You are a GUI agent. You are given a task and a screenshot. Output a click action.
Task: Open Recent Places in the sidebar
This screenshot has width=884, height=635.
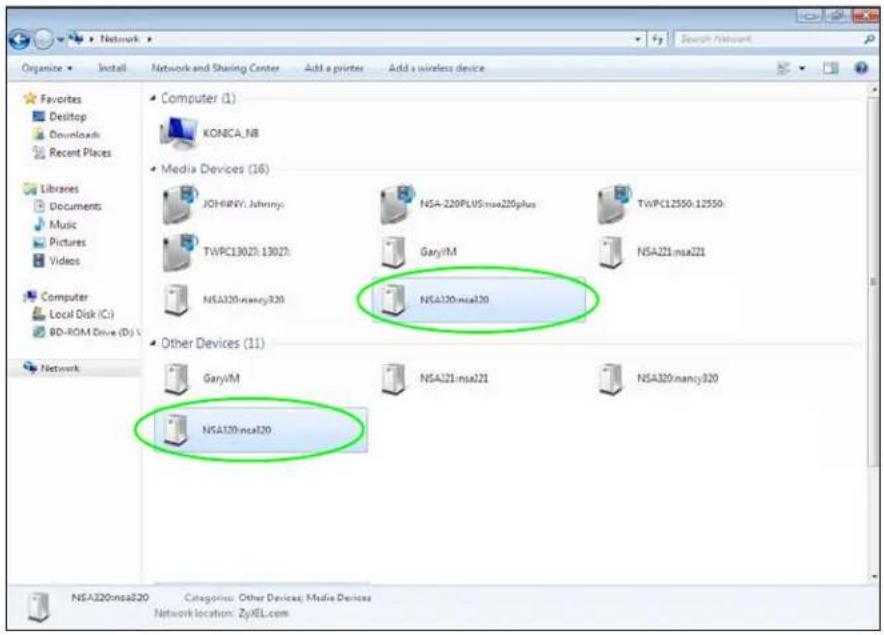pyautogui.click(x=80, y=153)
